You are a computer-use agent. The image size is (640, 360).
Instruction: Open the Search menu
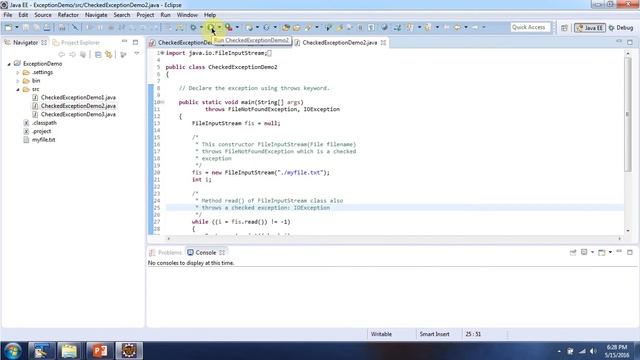click(x=122, y=15)
